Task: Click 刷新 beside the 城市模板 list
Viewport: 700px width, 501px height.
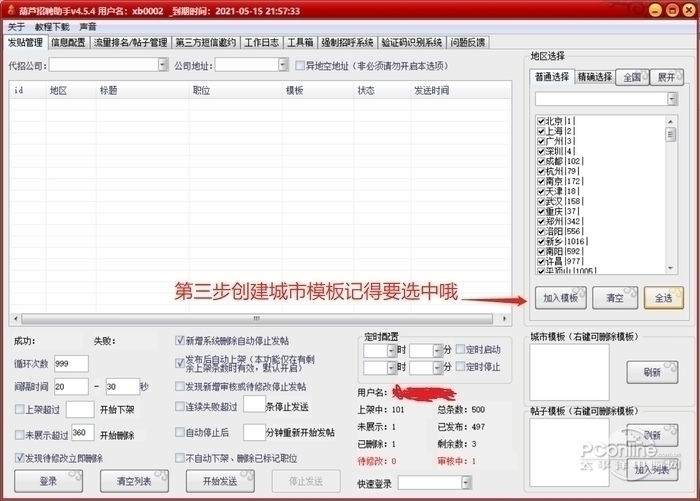Action: tap(652, 372)
